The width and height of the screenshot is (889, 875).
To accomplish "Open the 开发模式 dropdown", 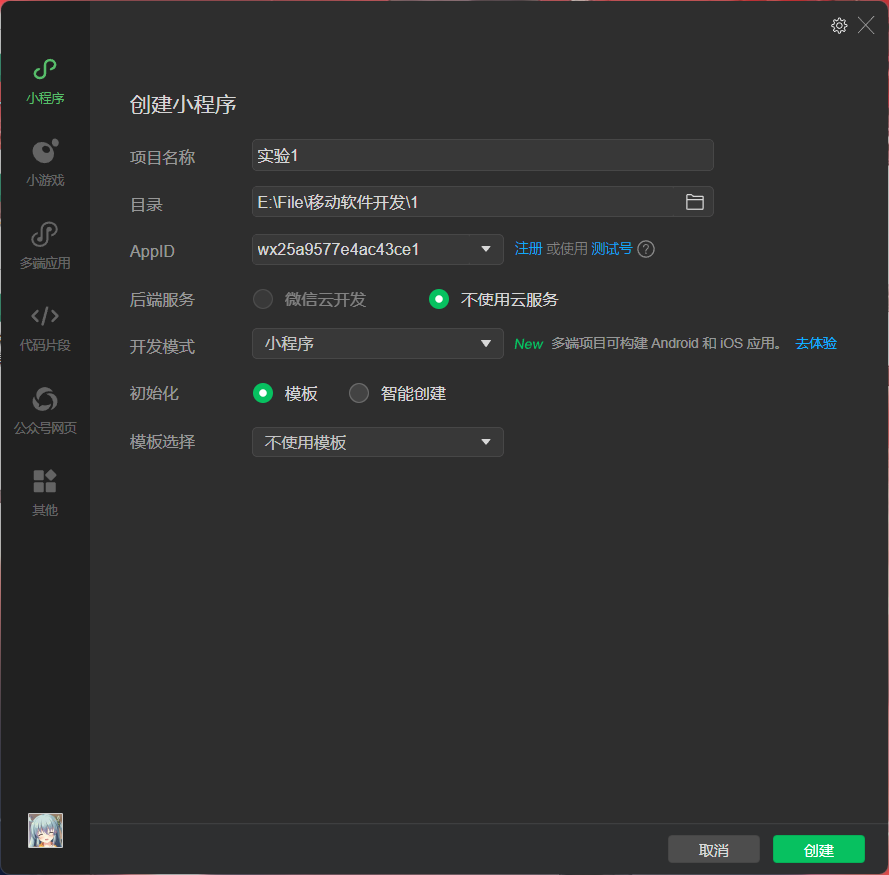I will (378, 344).
